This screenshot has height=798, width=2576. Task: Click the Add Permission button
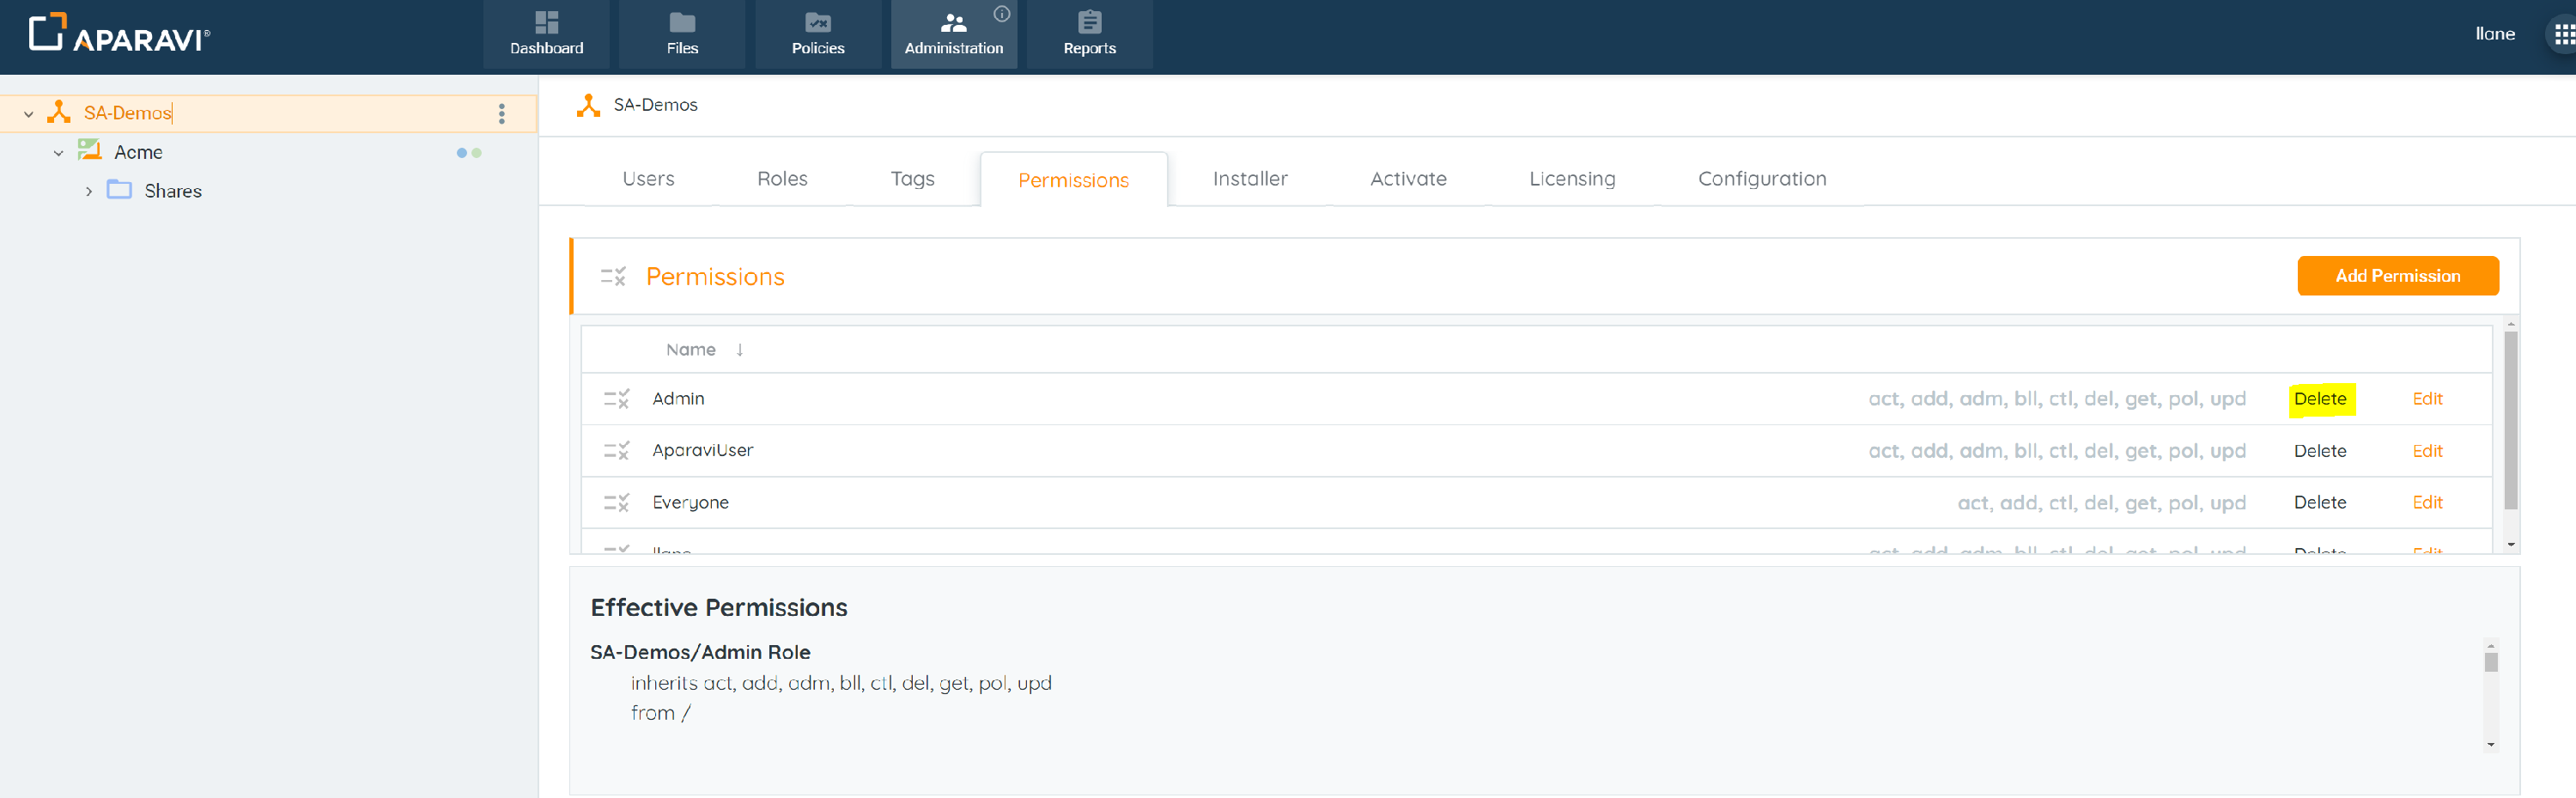2396,276
